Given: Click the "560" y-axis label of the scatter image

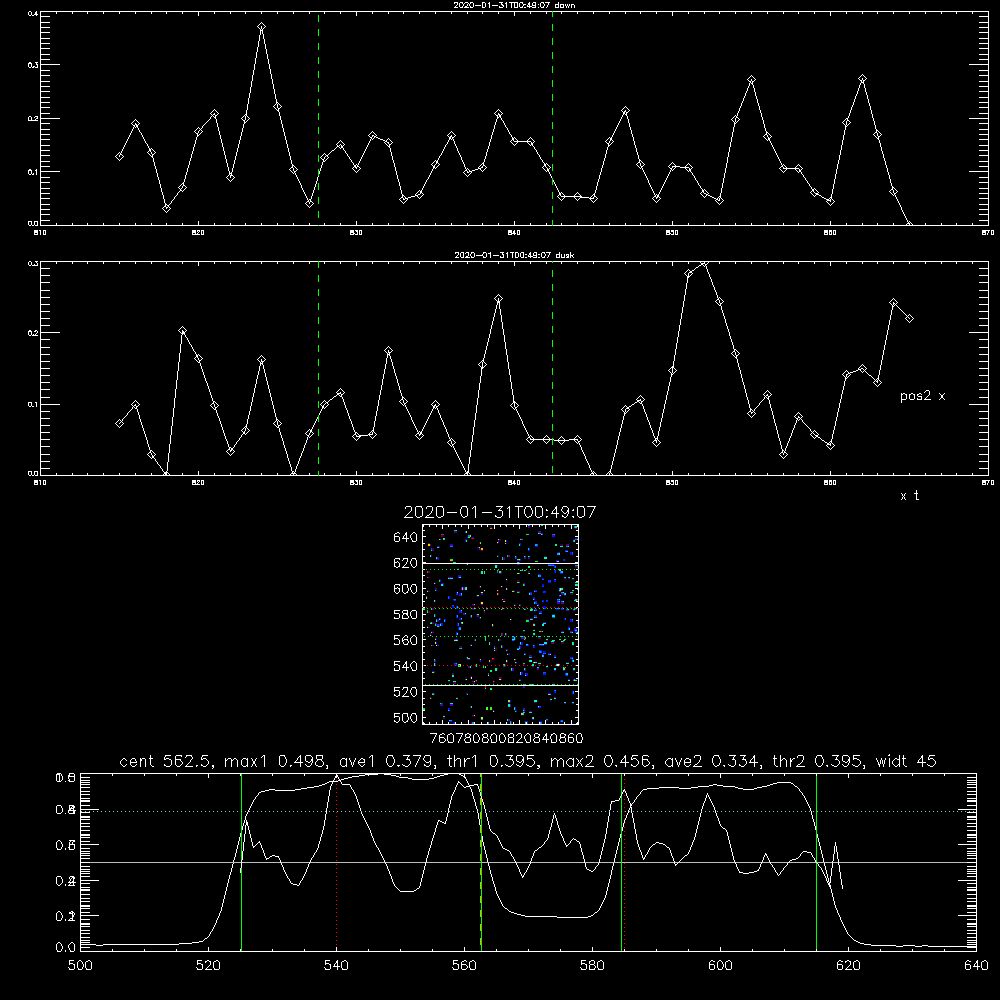Looking at the screenshot, I should pyautogui.click(x=406, y=640).
